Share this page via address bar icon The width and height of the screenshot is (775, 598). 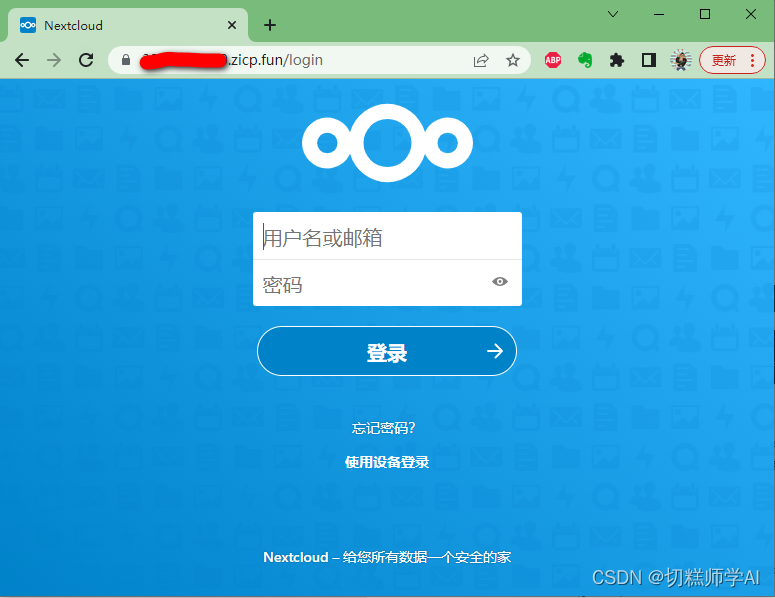pyautogui.click(x=481, y=60)
